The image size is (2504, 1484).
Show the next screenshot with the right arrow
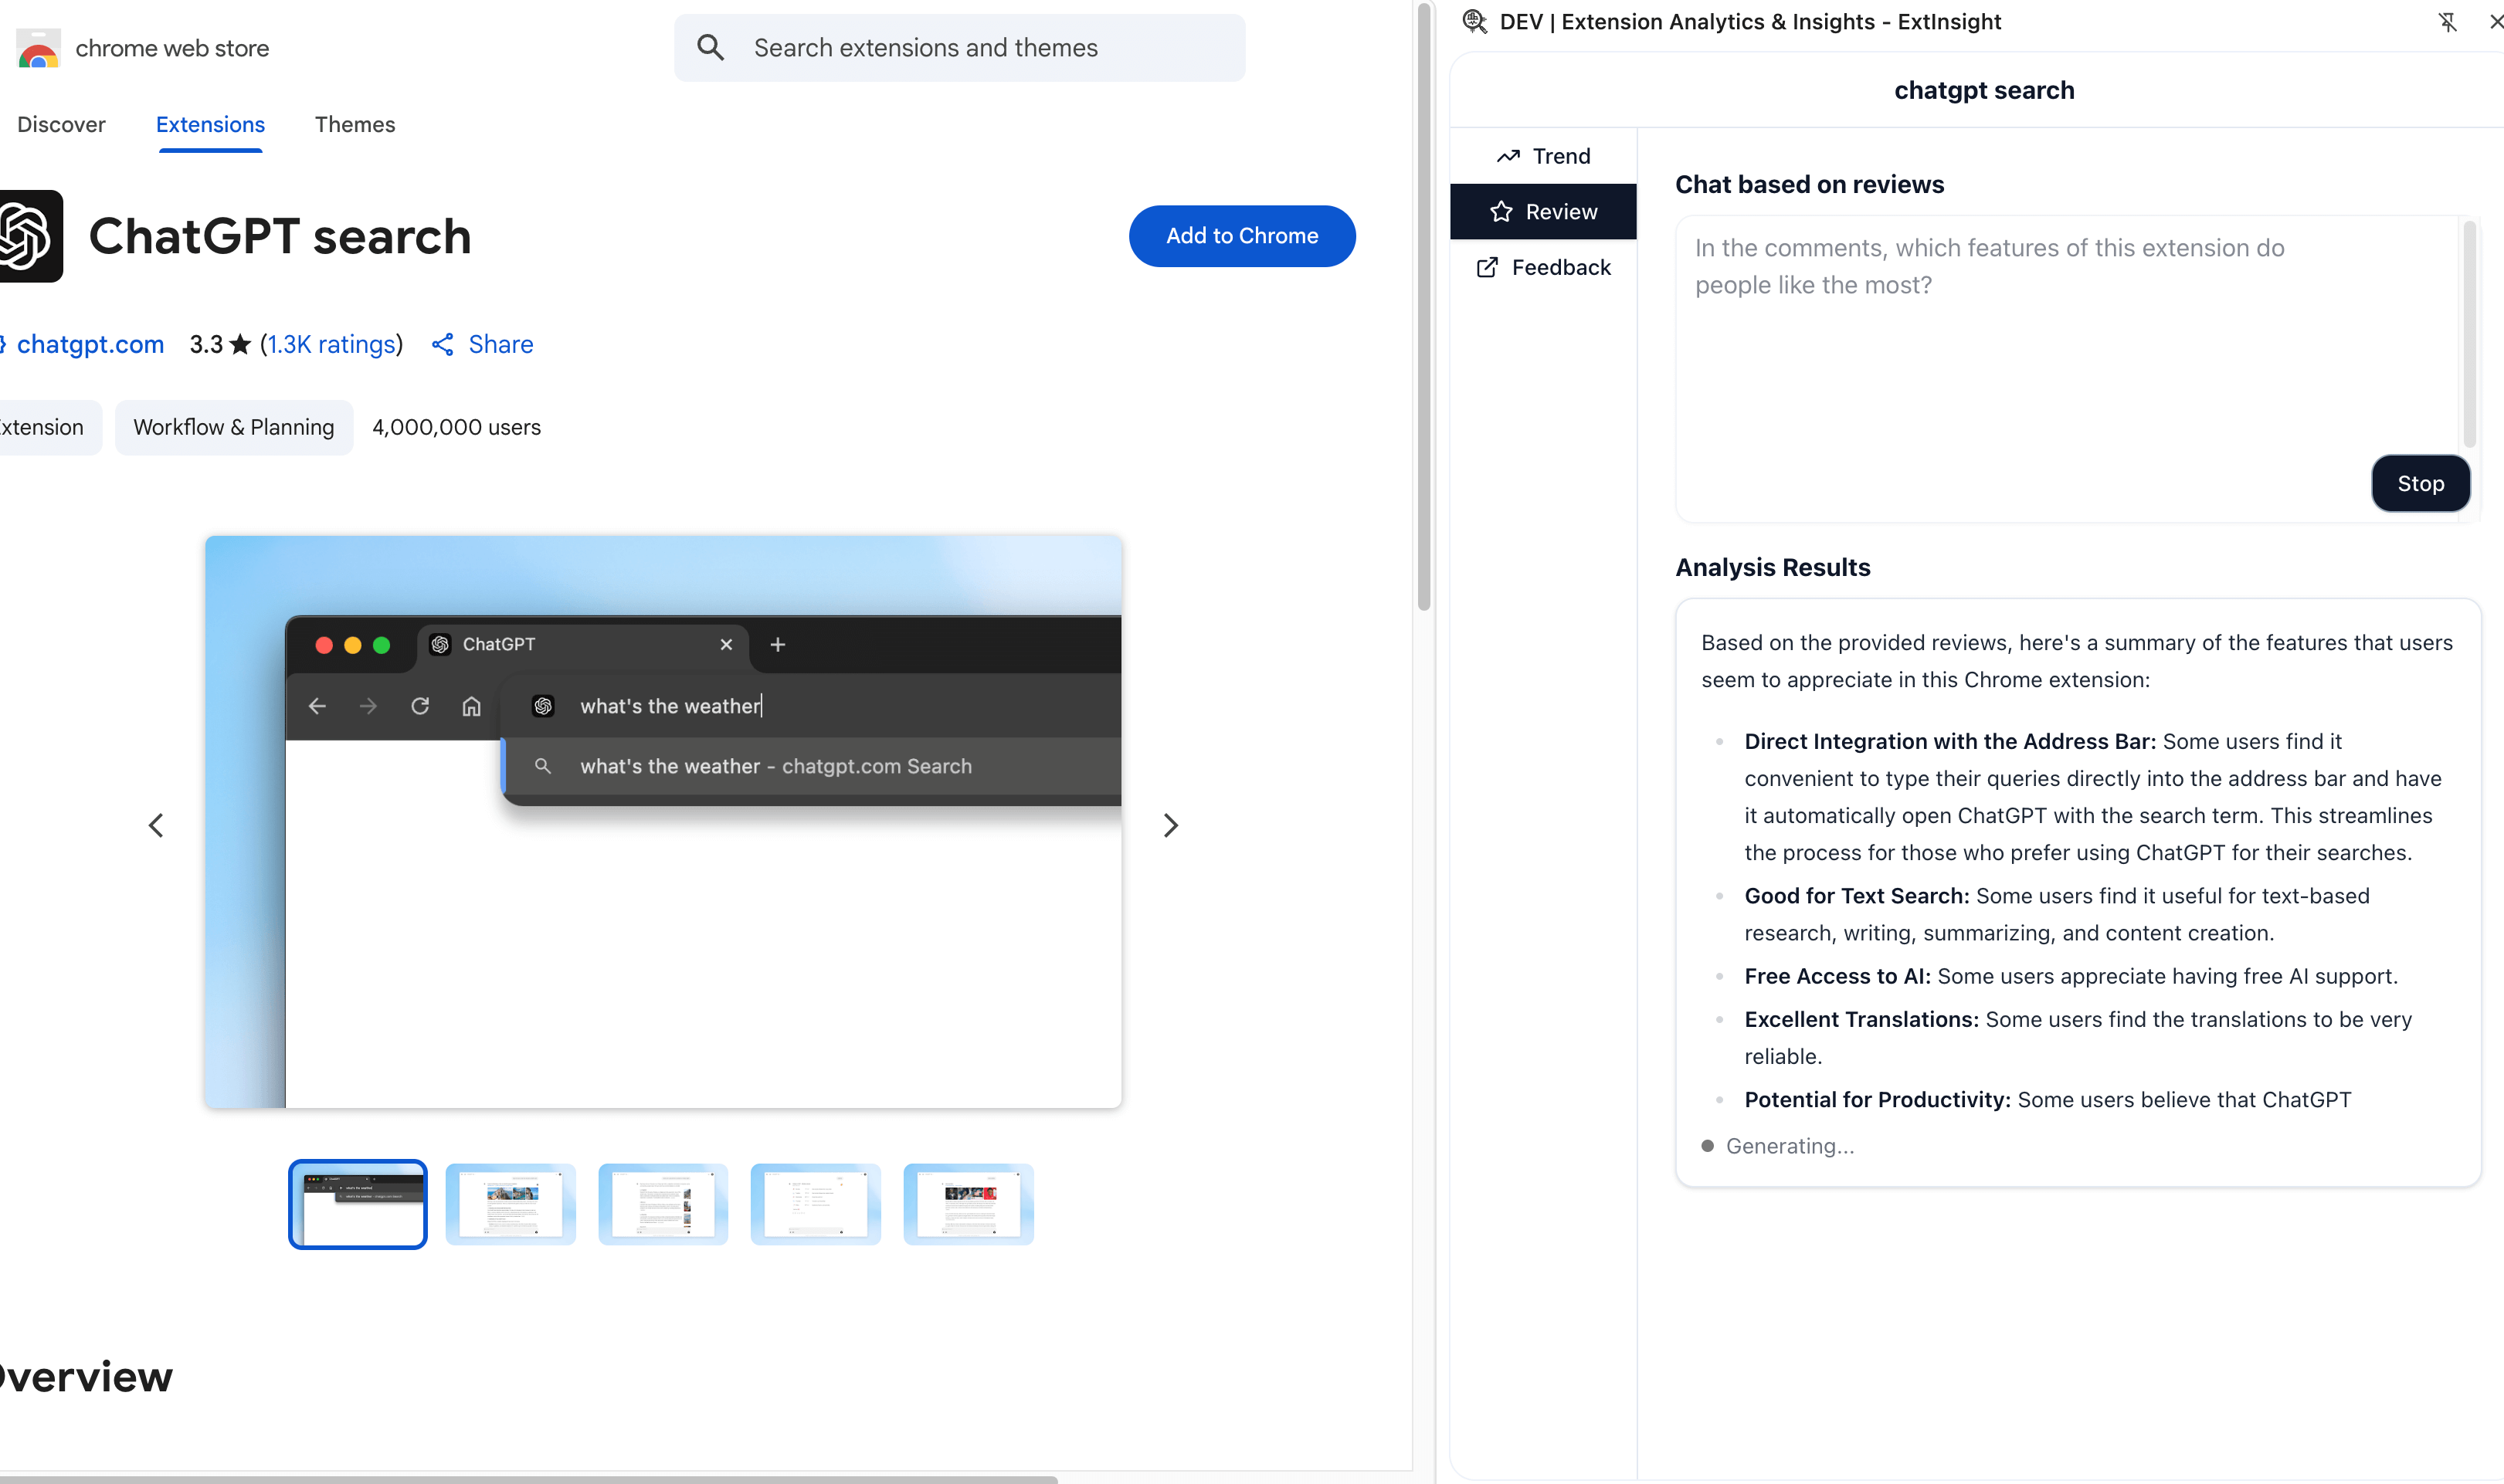(1170, 825)
